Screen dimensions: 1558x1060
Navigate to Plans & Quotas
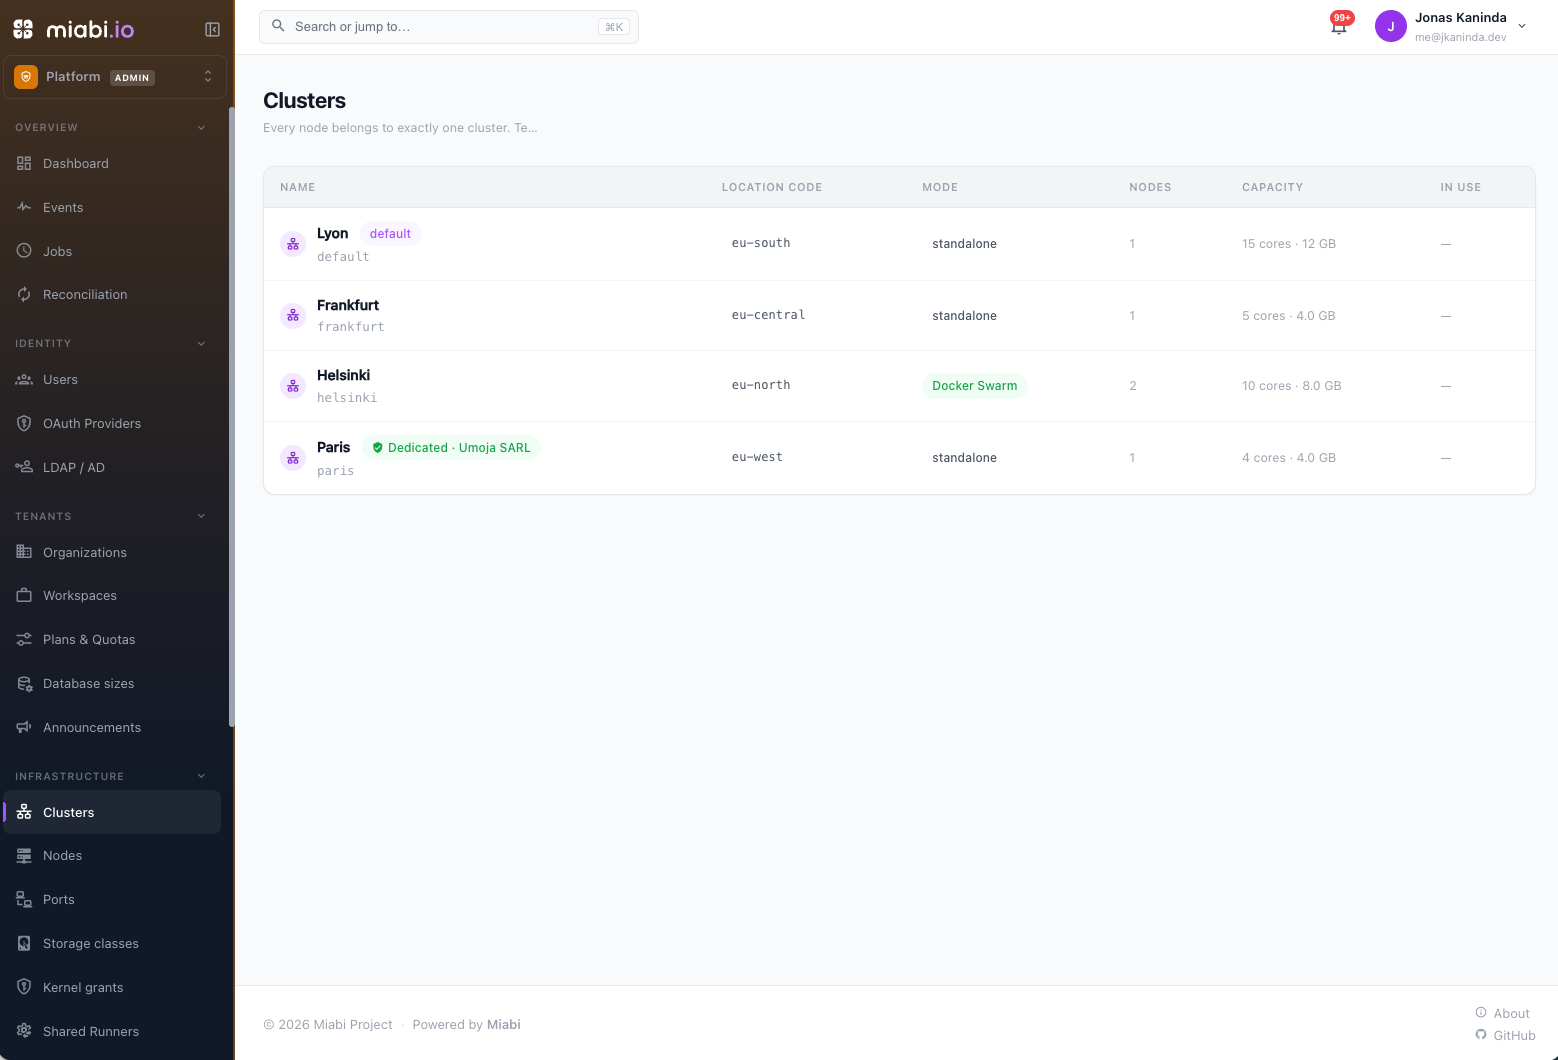(112, 640)
